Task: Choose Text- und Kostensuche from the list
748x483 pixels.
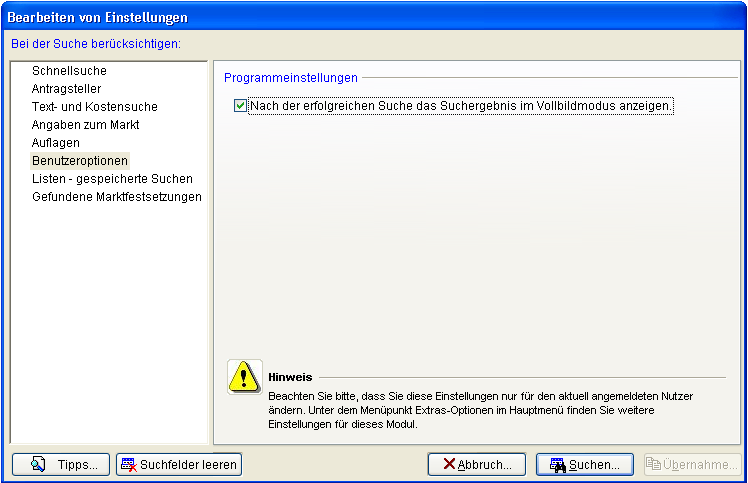Action: point(94,107)
